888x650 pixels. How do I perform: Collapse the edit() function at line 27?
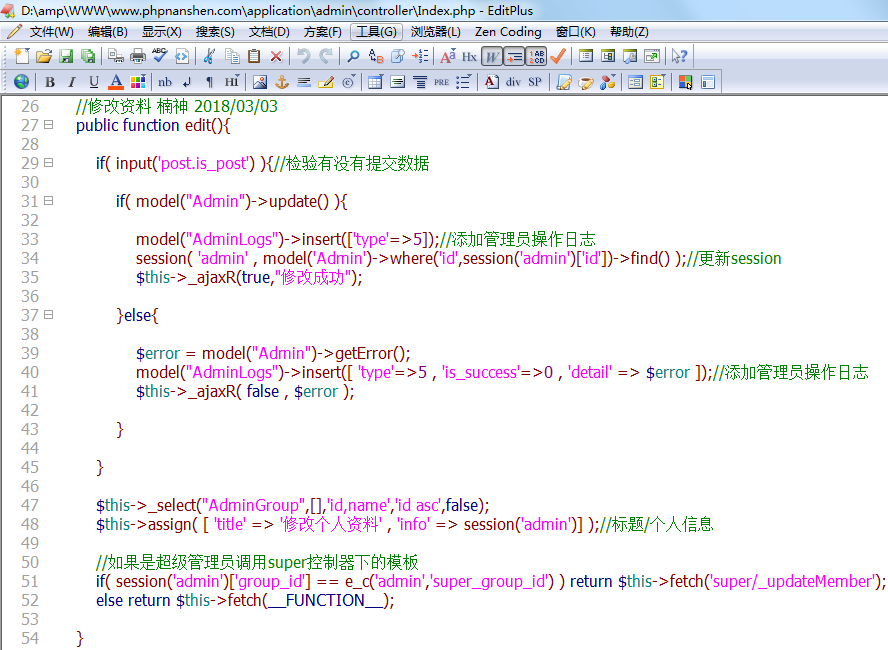point(49,125)
